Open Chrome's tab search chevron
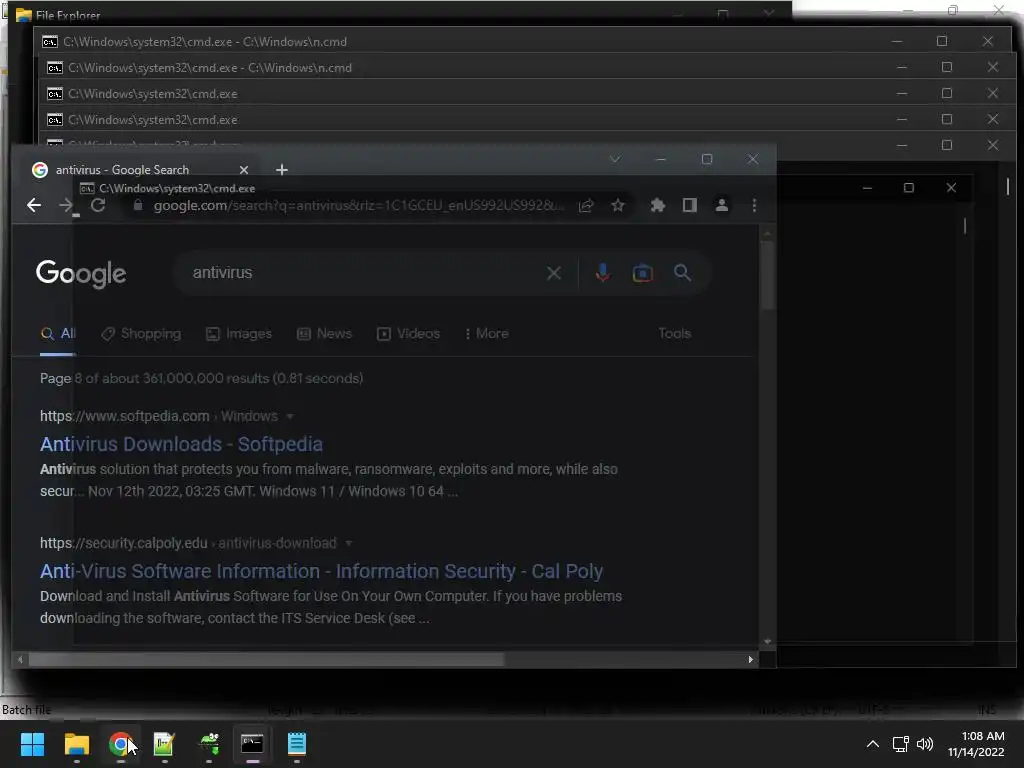The width and height of the screenshot is (1024, 768). tap(615, 159)
